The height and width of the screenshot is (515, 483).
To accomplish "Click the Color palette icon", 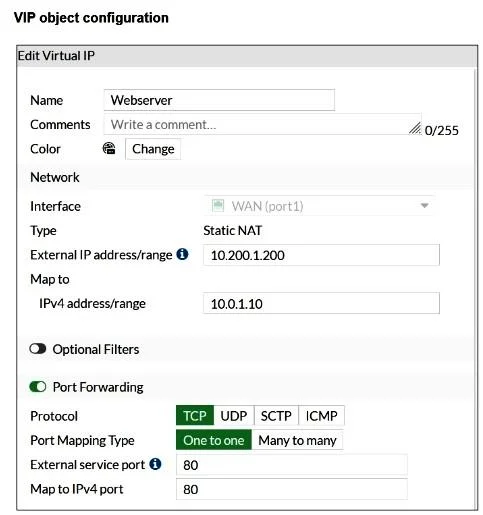I will [109, 148].
